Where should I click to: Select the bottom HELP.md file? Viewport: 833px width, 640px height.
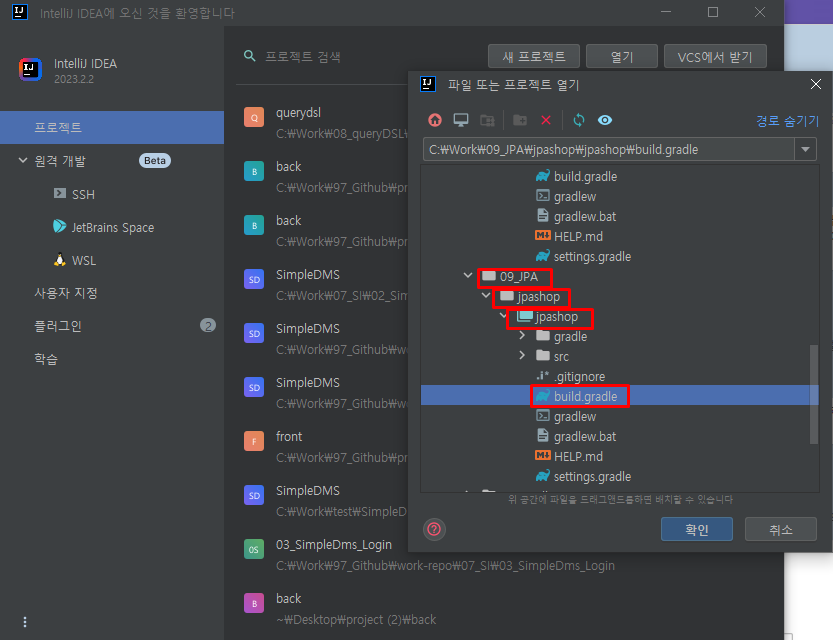(569, 456)
